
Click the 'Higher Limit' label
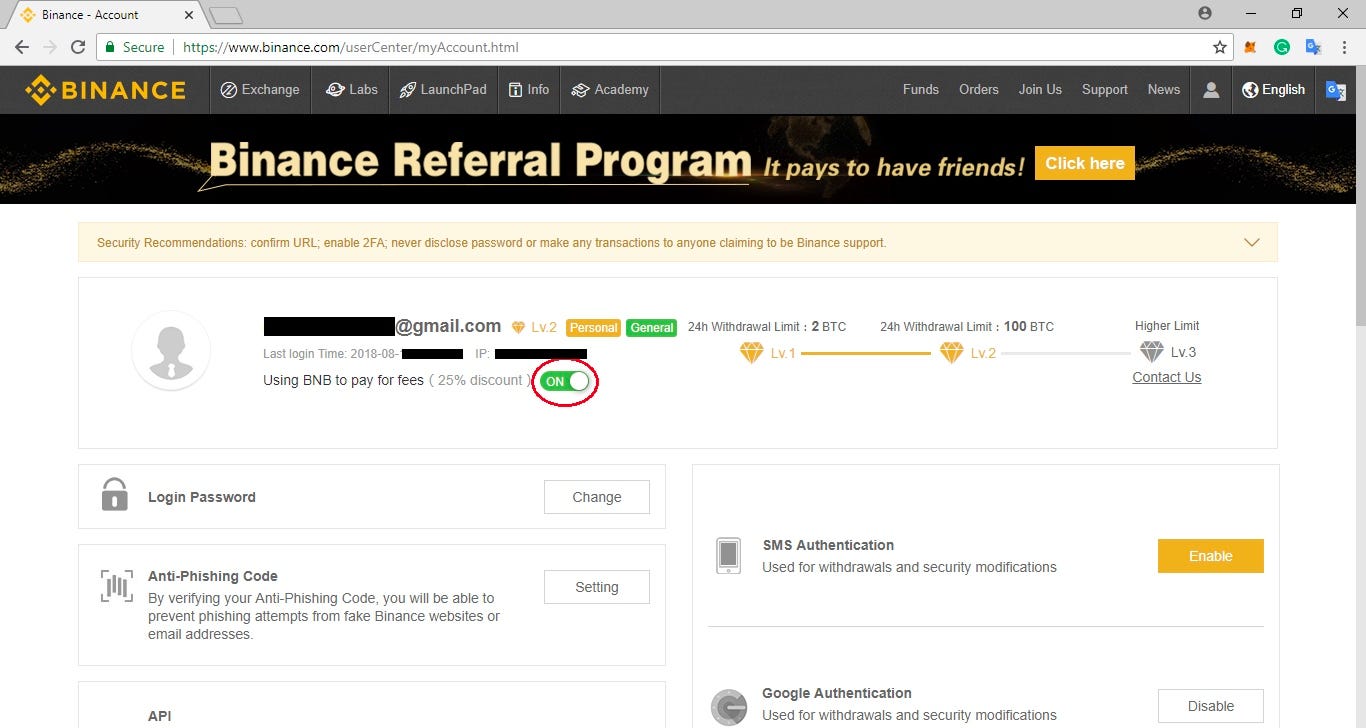(x=1167, y=326)
